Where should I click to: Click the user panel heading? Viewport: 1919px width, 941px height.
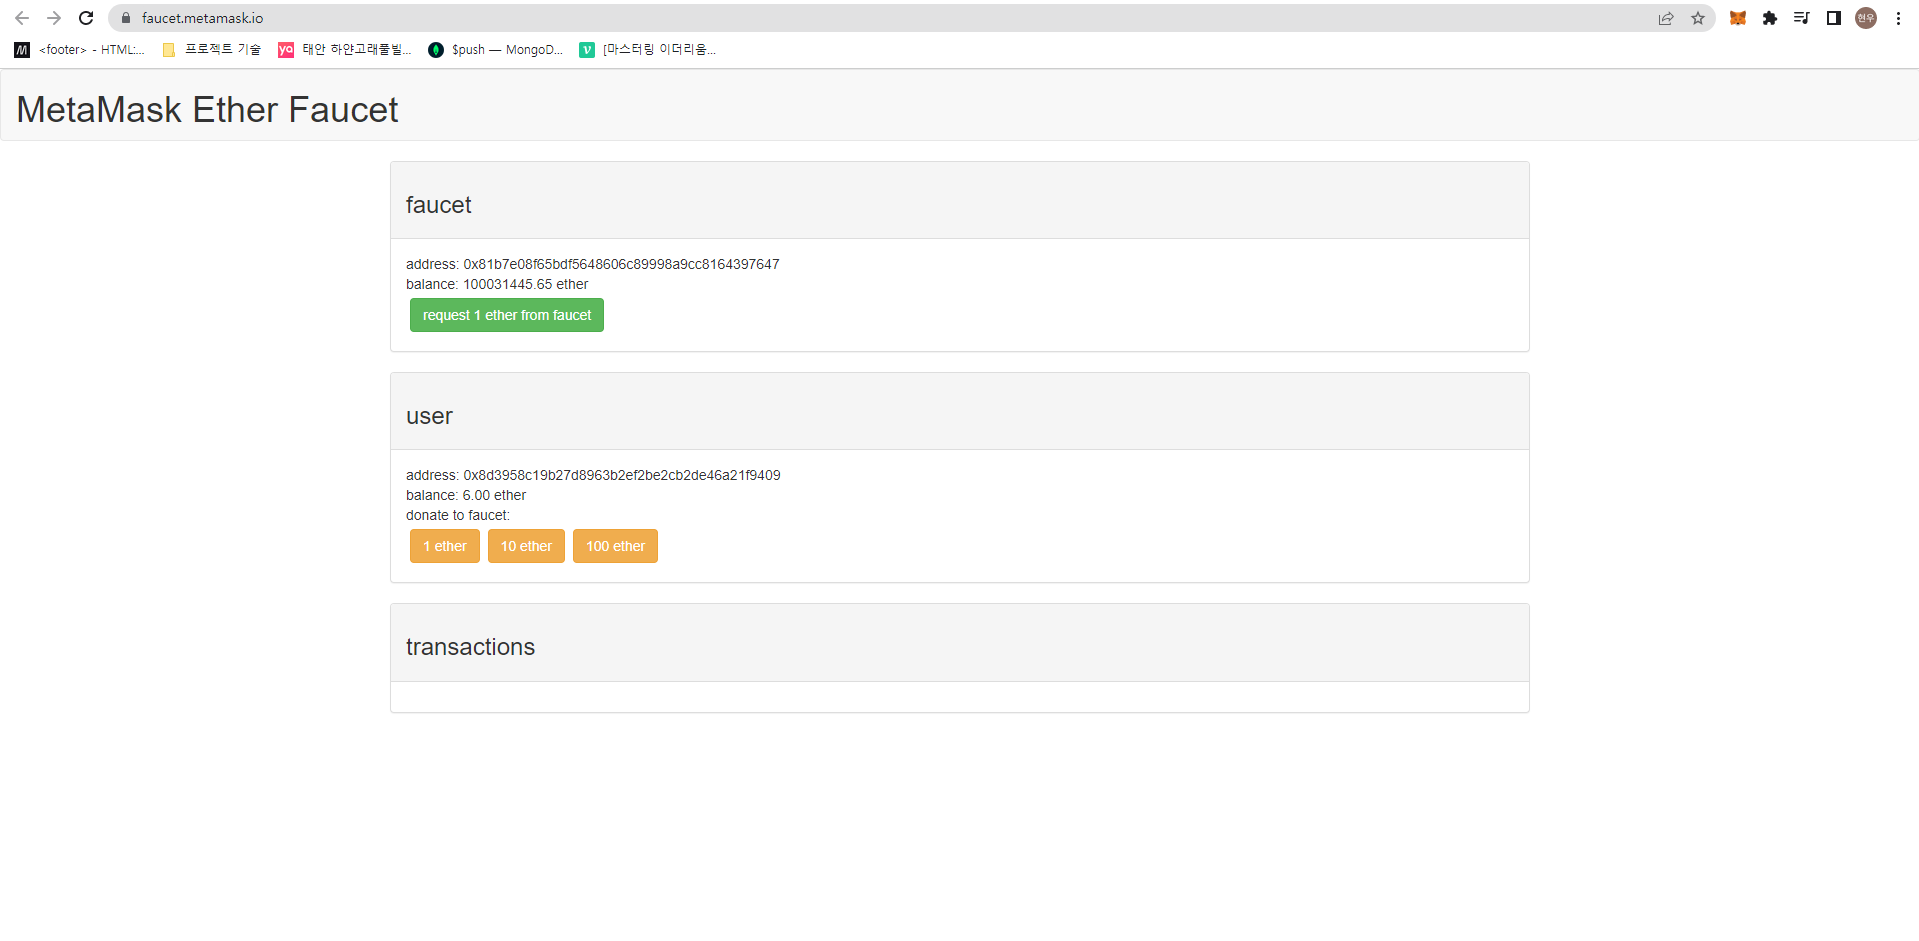[x=429, y=416]
